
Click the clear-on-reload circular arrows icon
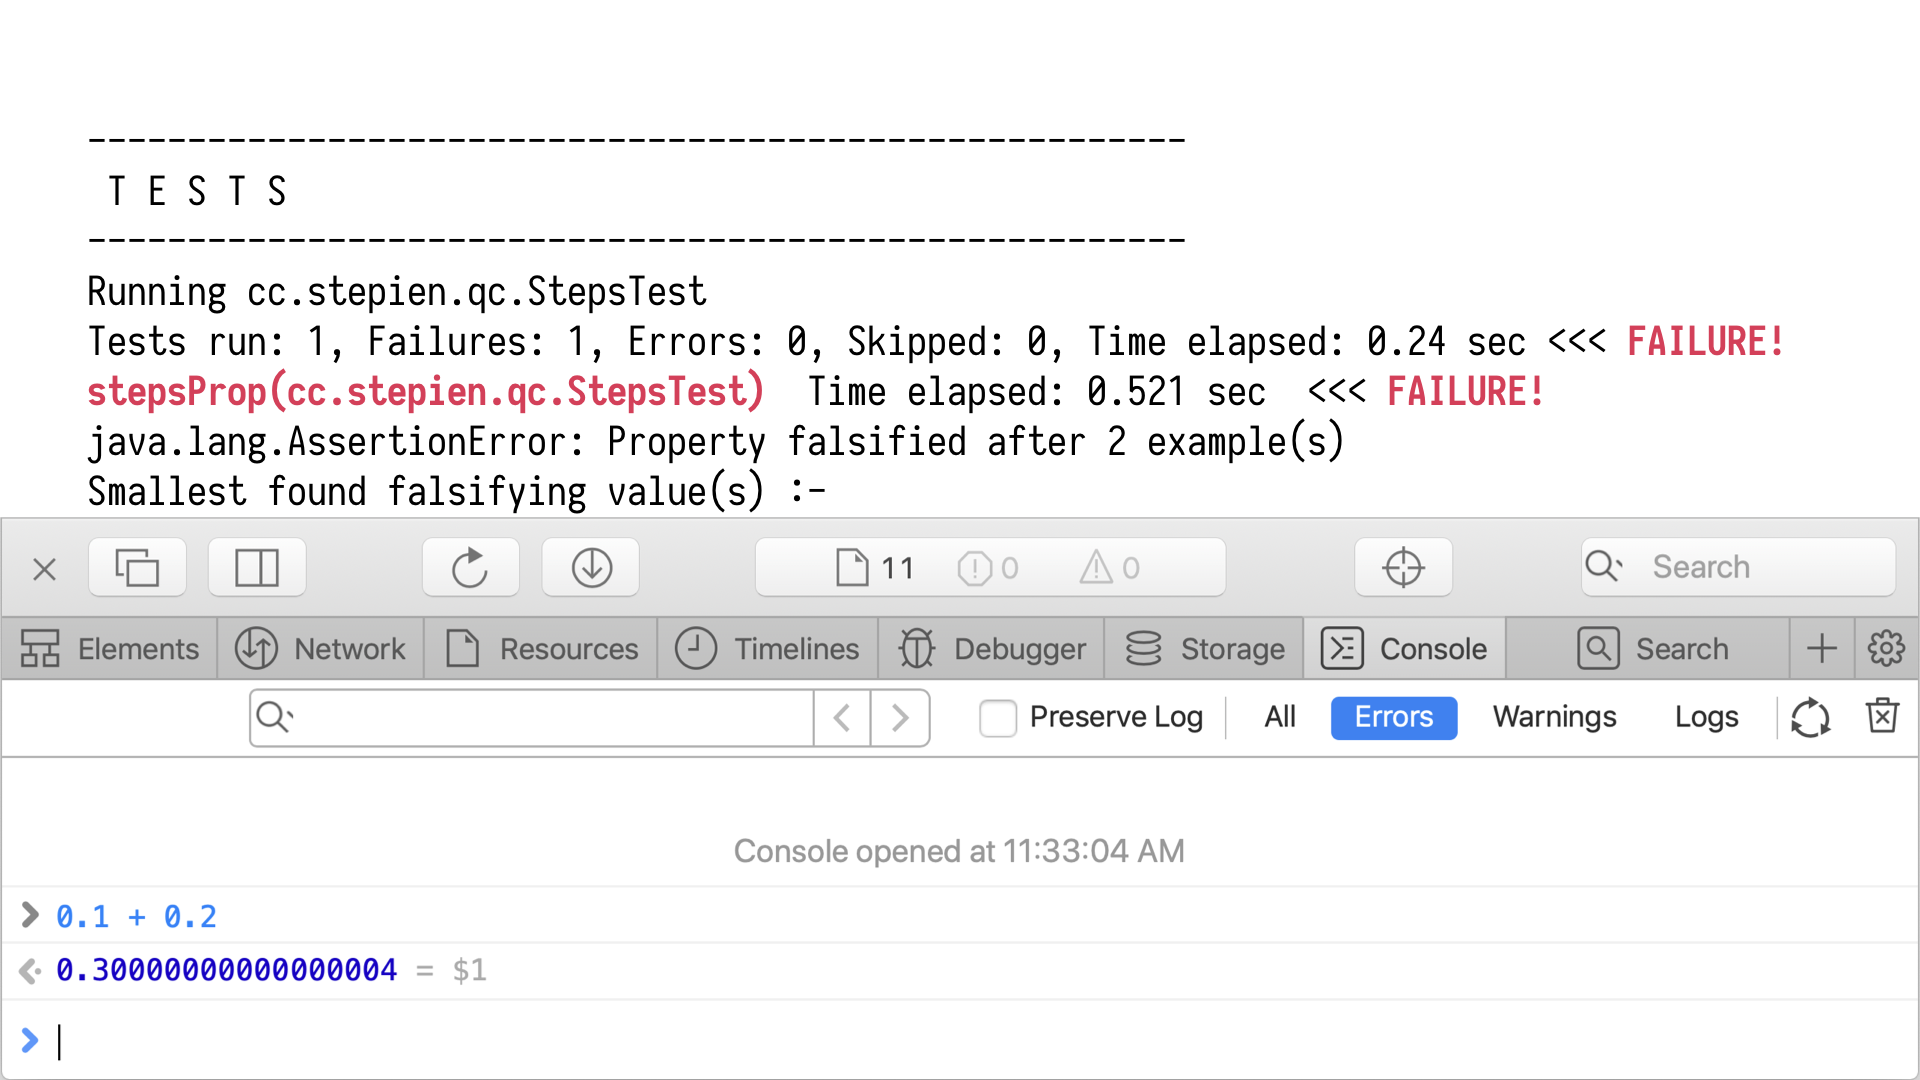point(1810,717)
